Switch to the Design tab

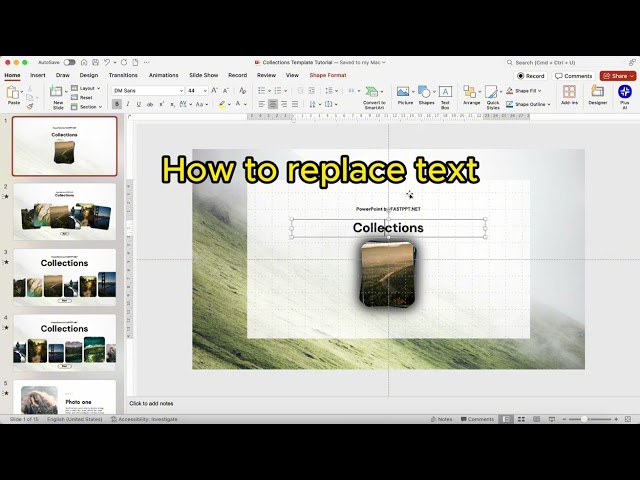pos(89,75)
